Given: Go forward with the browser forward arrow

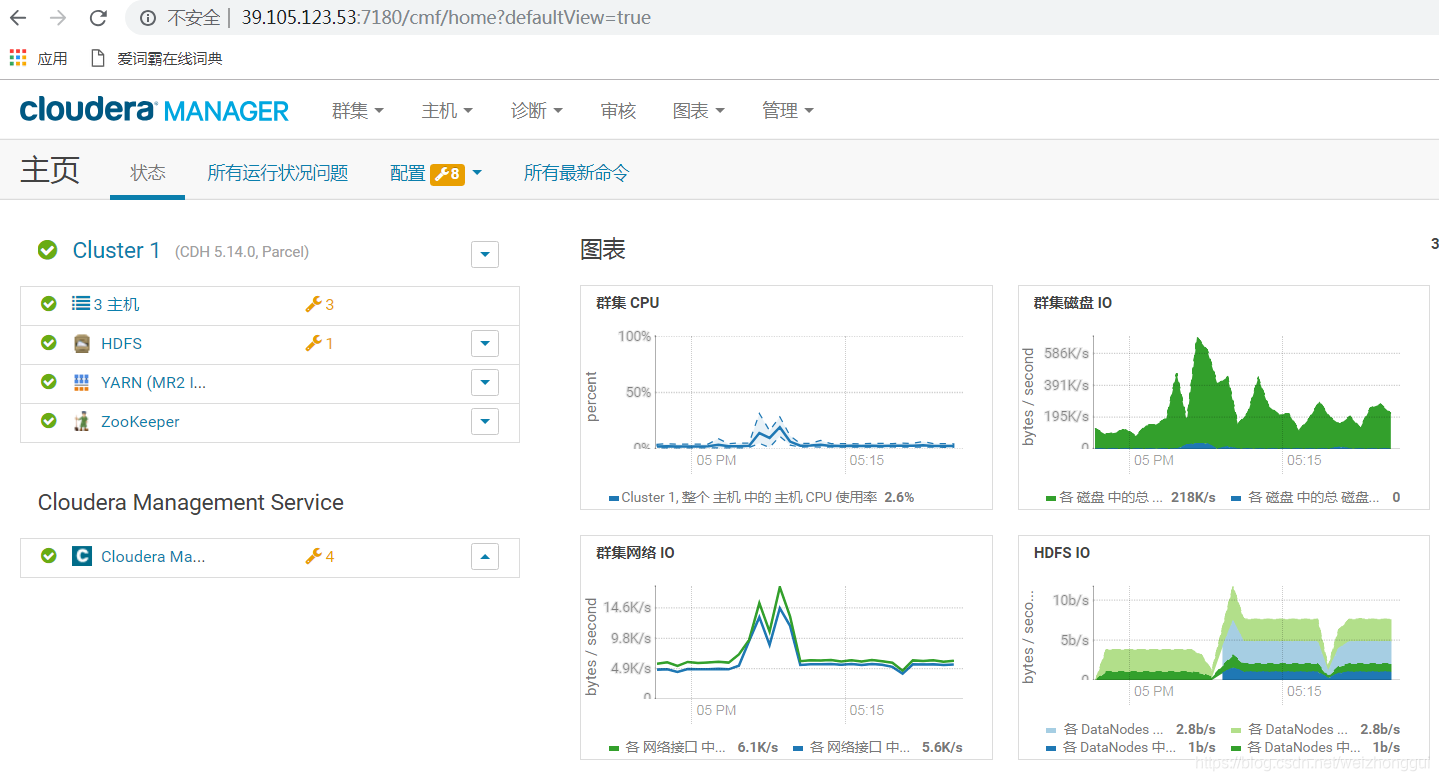Looking at the screenshot, I should coord(58,18).
